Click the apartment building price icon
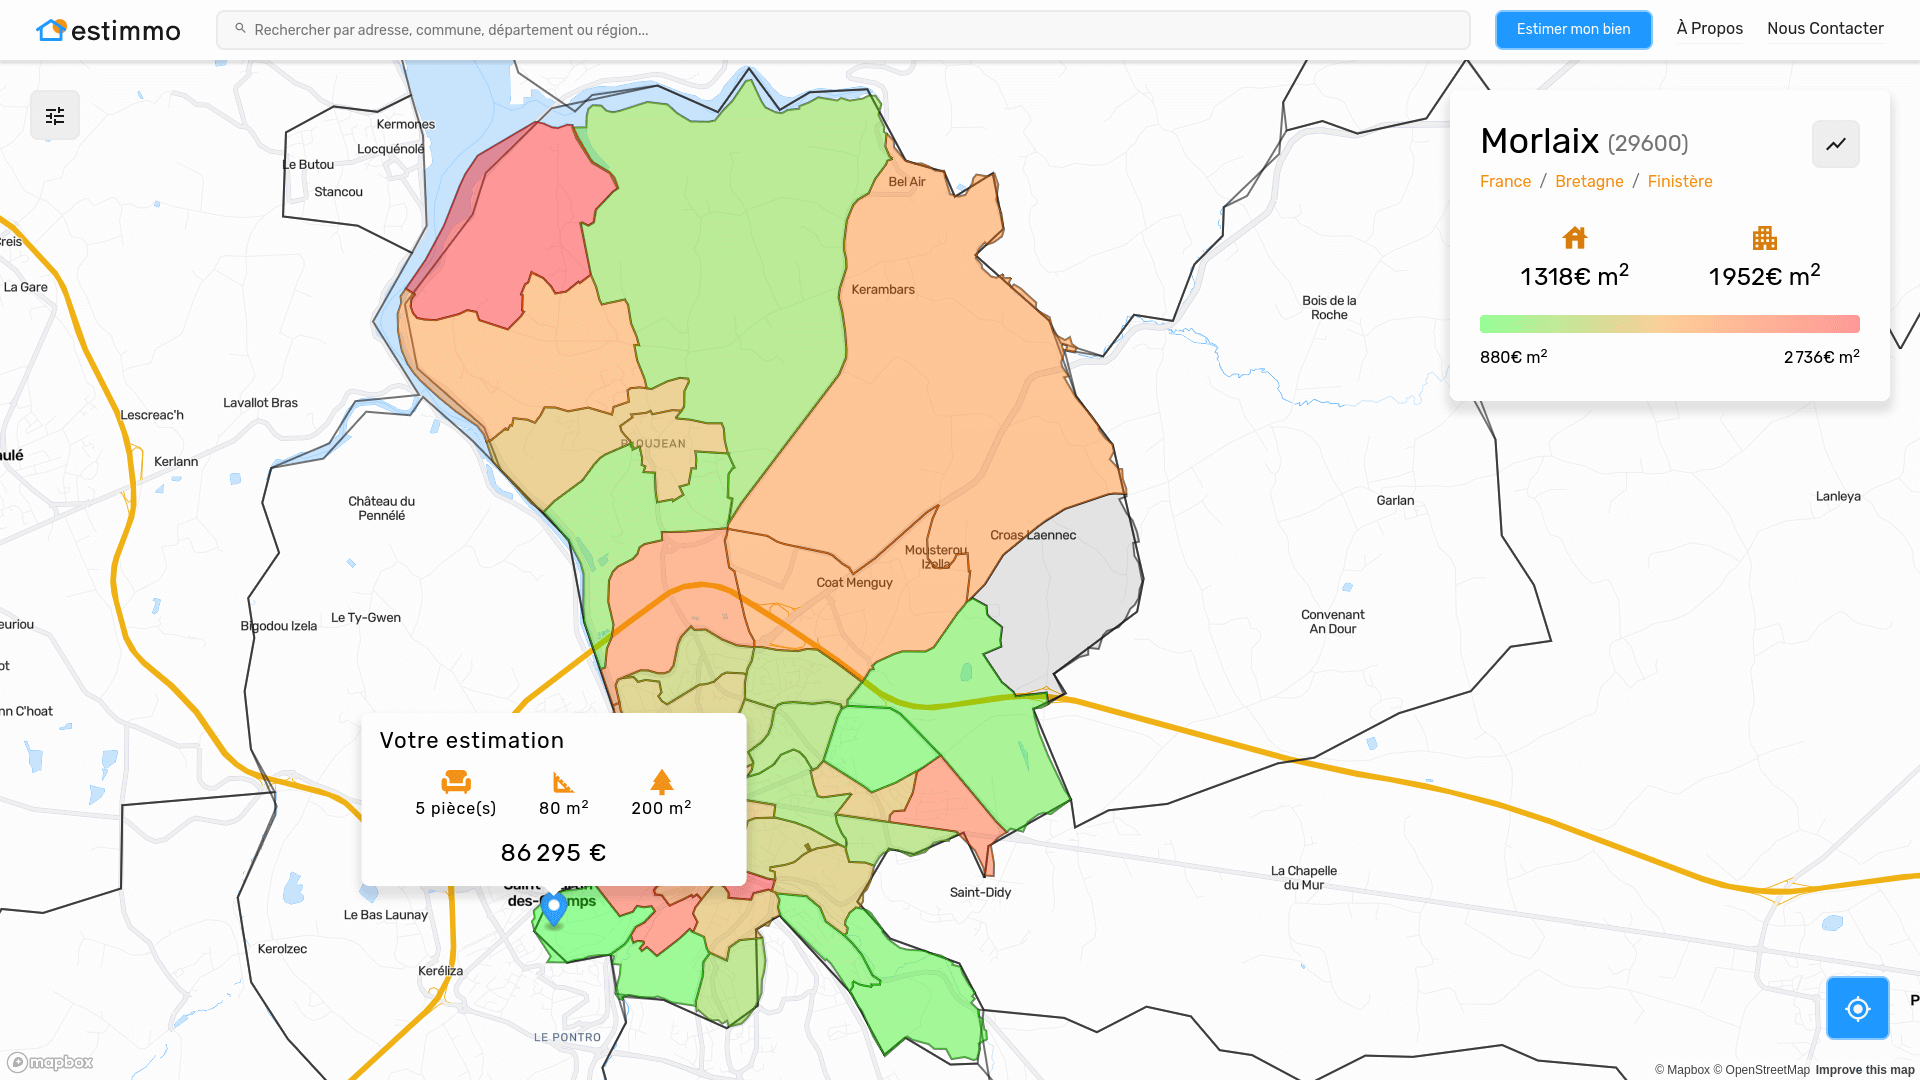Screen dimensions: 1920x1080 (x=1764, y=238)
